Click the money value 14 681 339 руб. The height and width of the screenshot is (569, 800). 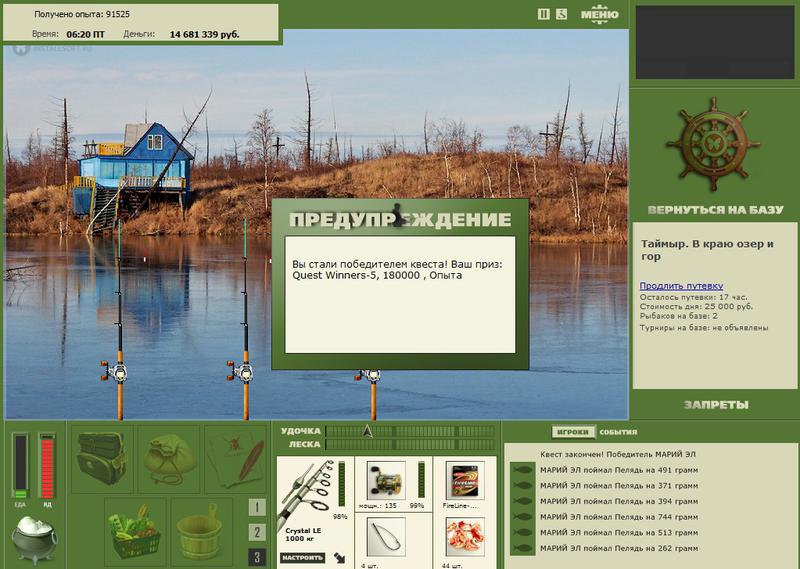click(204, 34)
